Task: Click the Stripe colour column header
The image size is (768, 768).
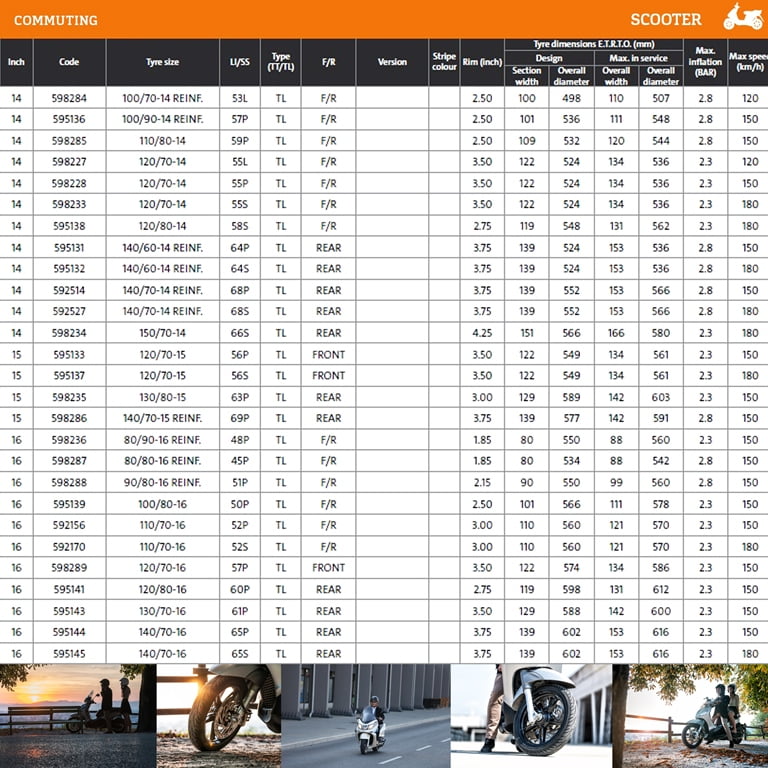Action: point(444,62)
